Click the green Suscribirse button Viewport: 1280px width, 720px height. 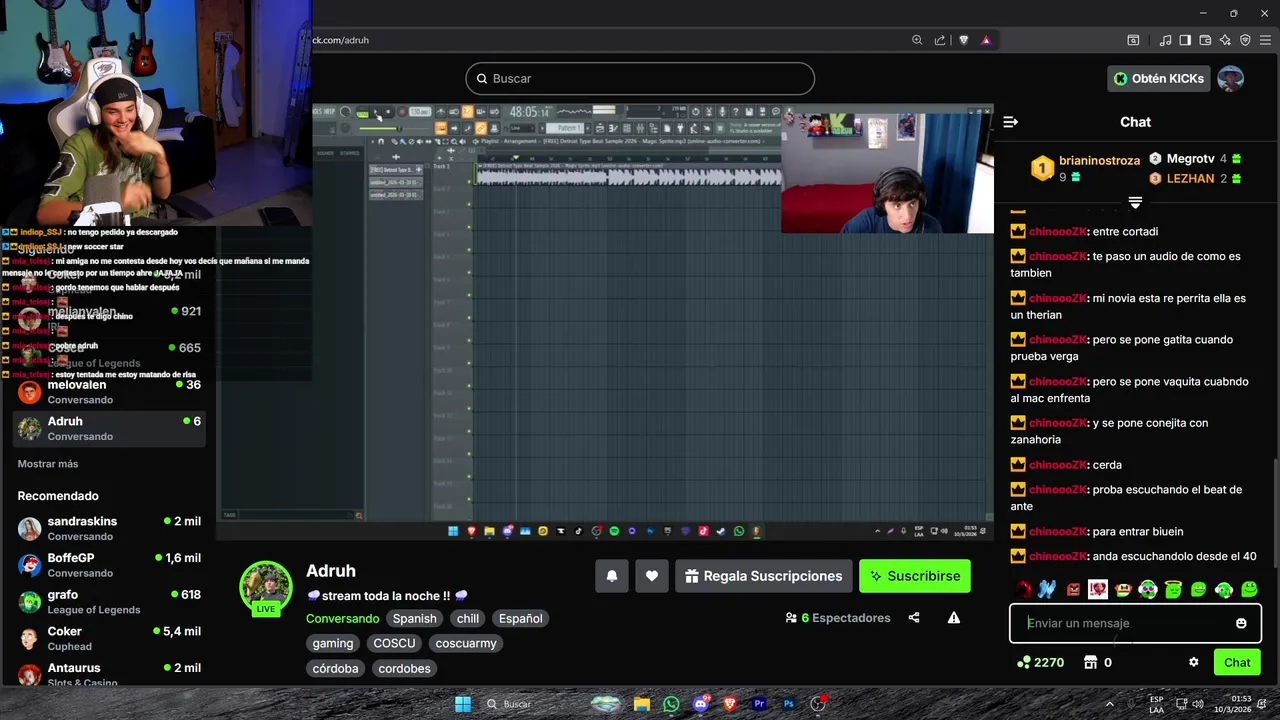pos(915,576)
